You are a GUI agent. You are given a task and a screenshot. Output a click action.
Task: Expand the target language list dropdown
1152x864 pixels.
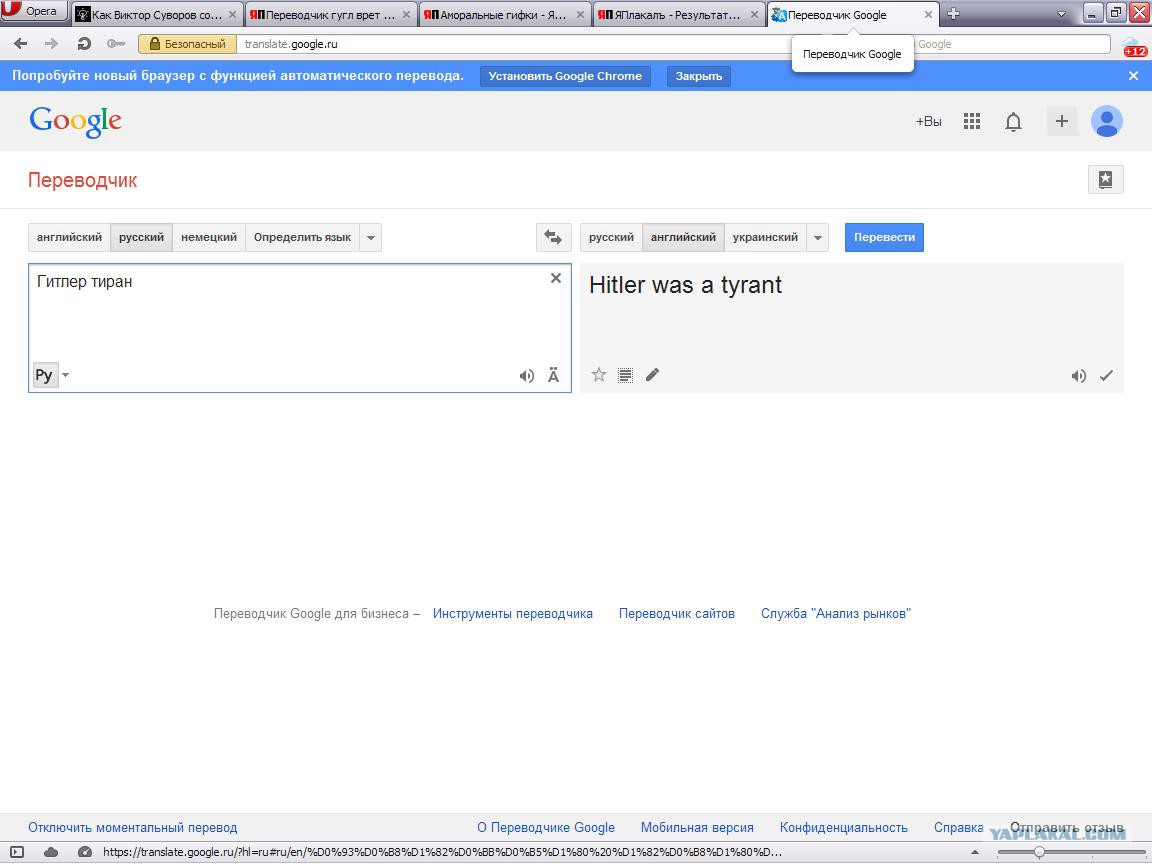(817, 237)
